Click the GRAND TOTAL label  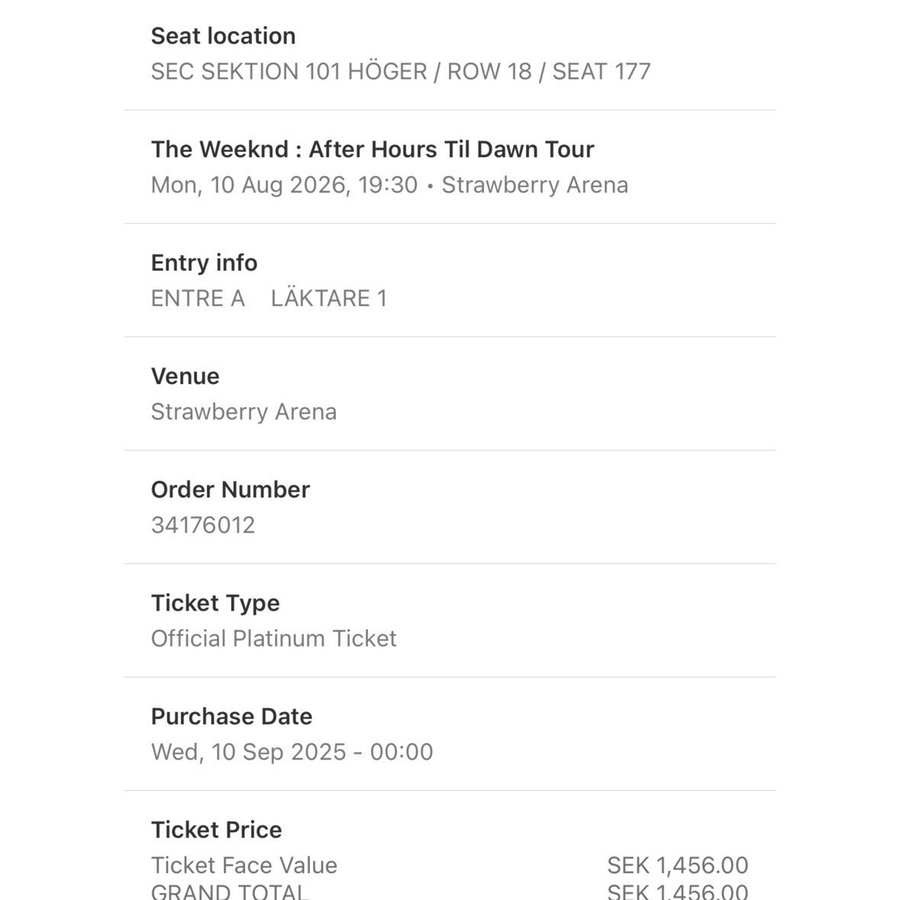click(230, 892)
